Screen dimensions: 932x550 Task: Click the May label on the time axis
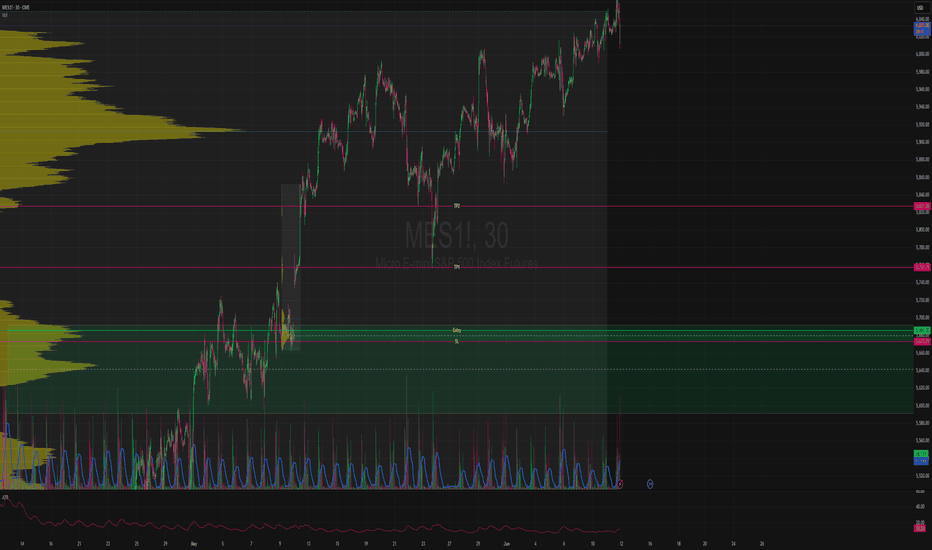(x=194, y=543)
